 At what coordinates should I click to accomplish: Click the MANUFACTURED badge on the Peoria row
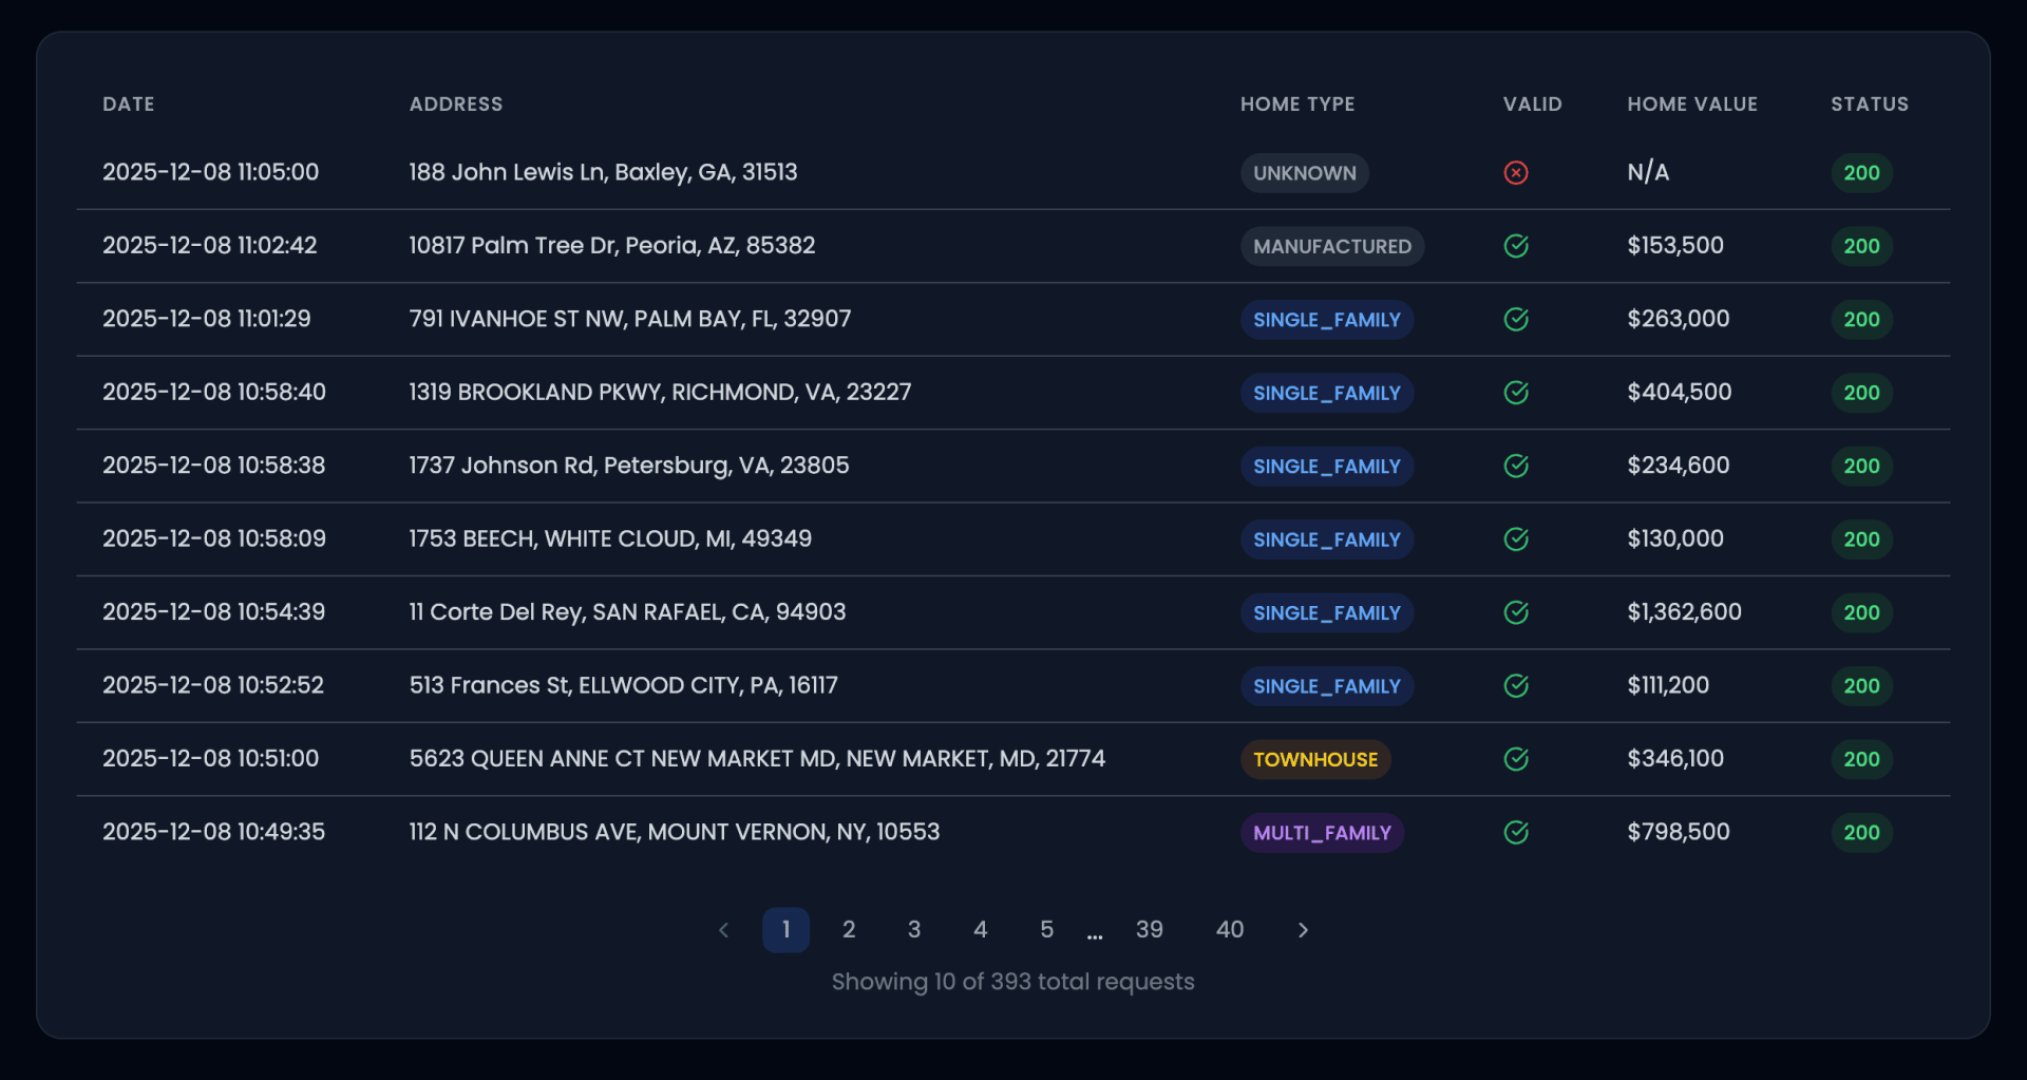1331,245
